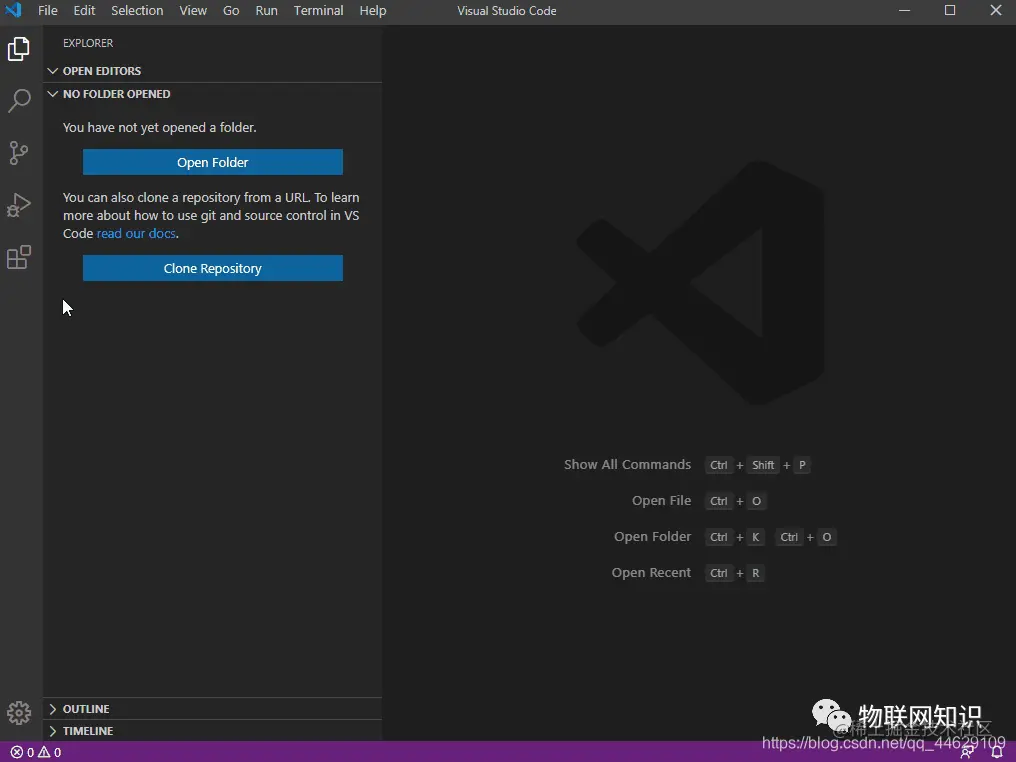This screenshot has width=1016, height=762.
Task: Follow the read our docs link
Action: [136, 233]
